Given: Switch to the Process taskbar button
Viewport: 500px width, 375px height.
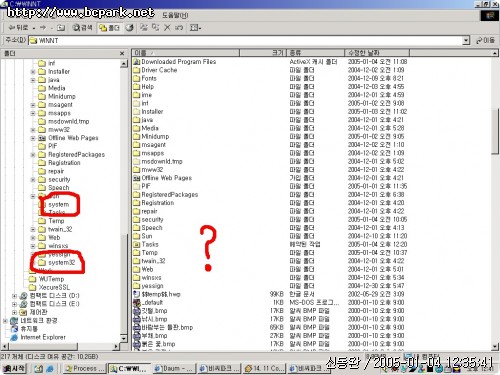Looking at the screenshot, I should [x=85, y=368].
